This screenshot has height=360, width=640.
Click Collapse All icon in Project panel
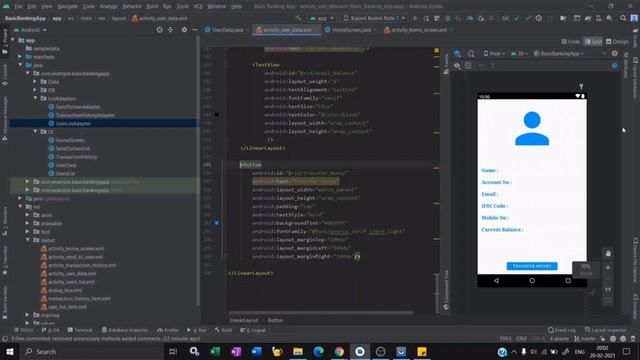[171, 30]
